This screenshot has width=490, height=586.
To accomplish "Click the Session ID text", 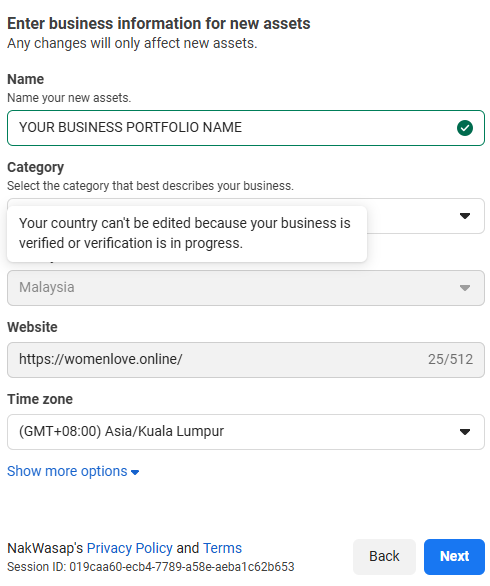I will coord(151,567).
